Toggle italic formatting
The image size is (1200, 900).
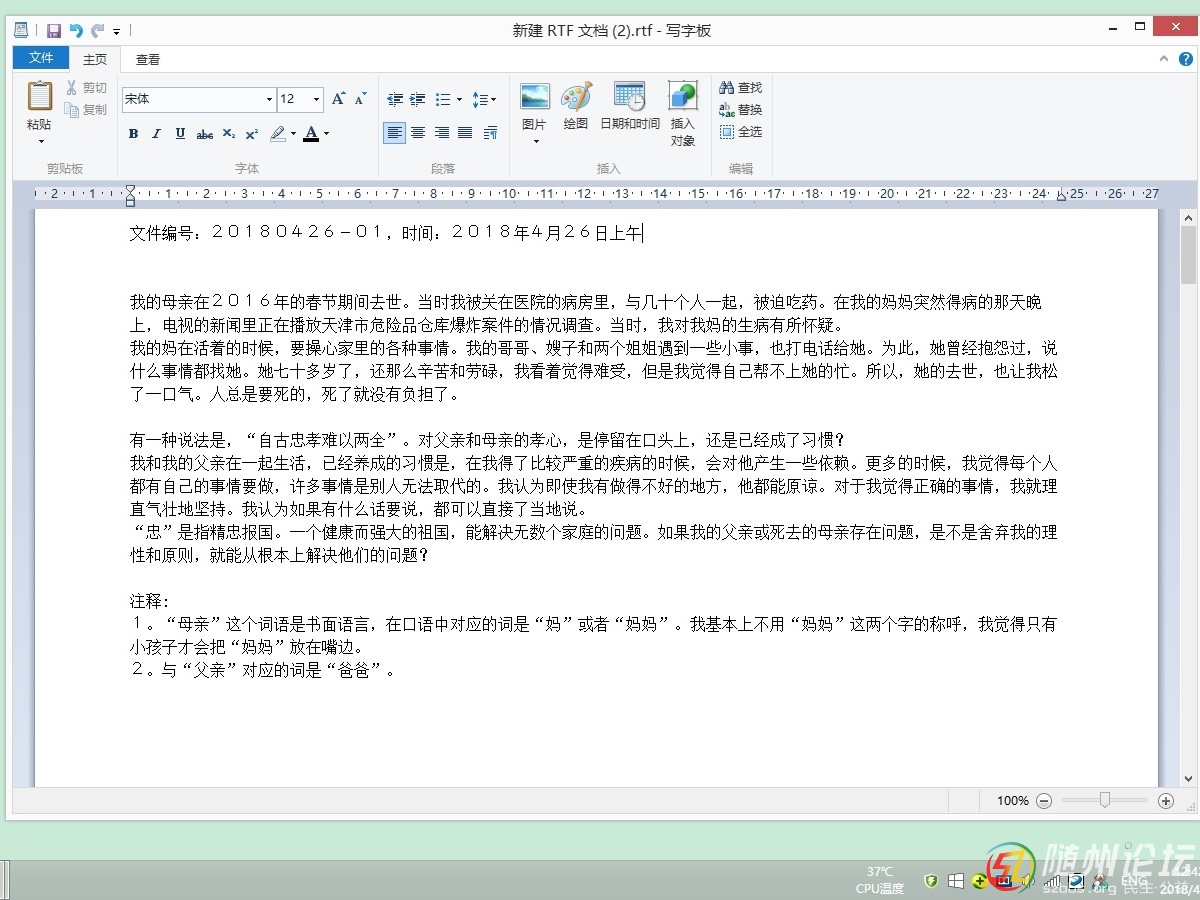[156, 134]
